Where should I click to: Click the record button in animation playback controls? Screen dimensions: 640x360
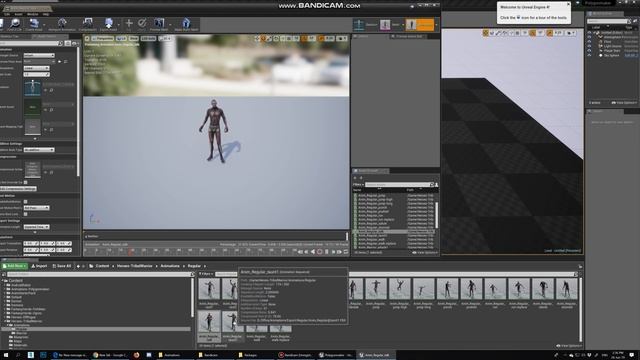pos(320,252)
